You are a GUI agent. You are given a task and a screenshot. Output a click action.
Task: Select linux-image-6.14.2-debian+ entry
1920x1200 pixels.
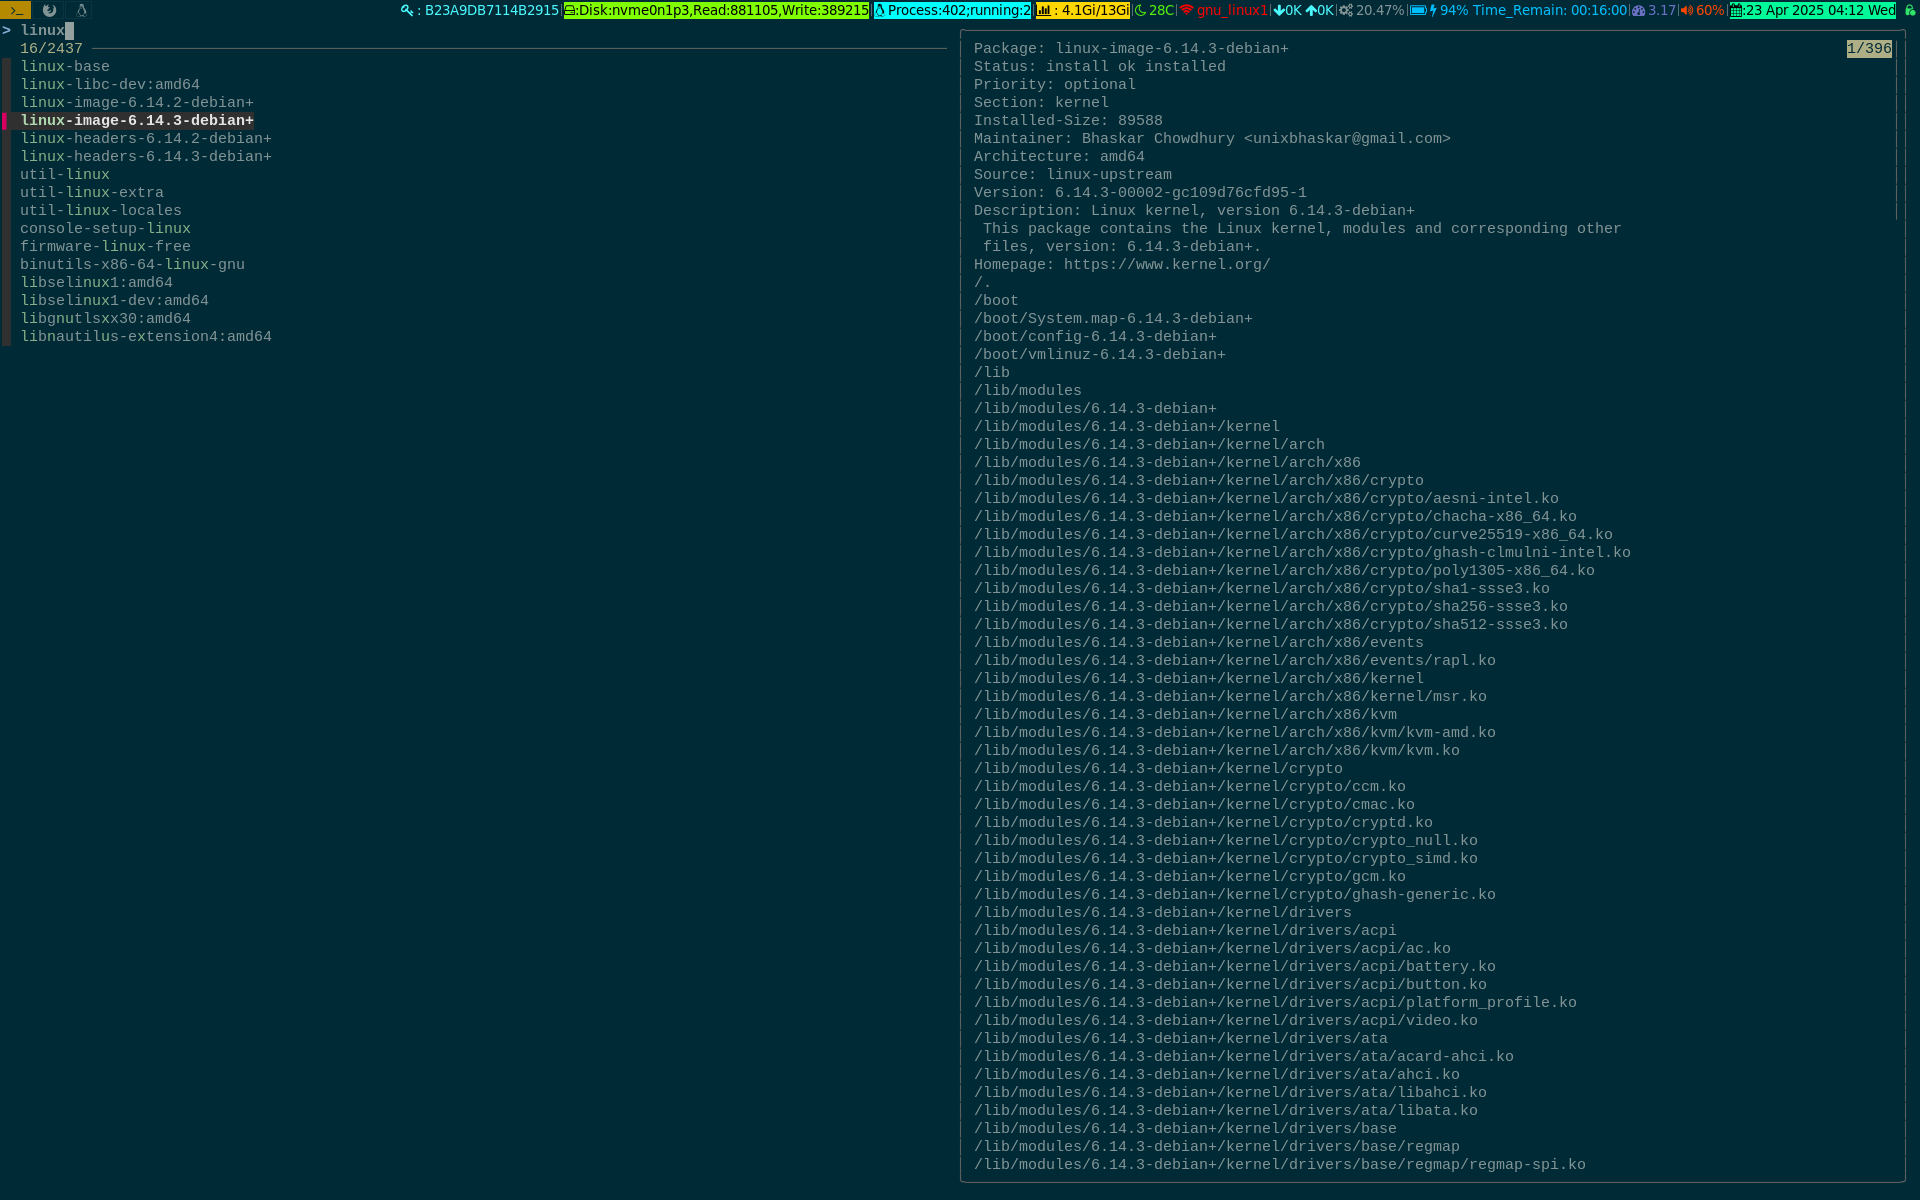137,103
